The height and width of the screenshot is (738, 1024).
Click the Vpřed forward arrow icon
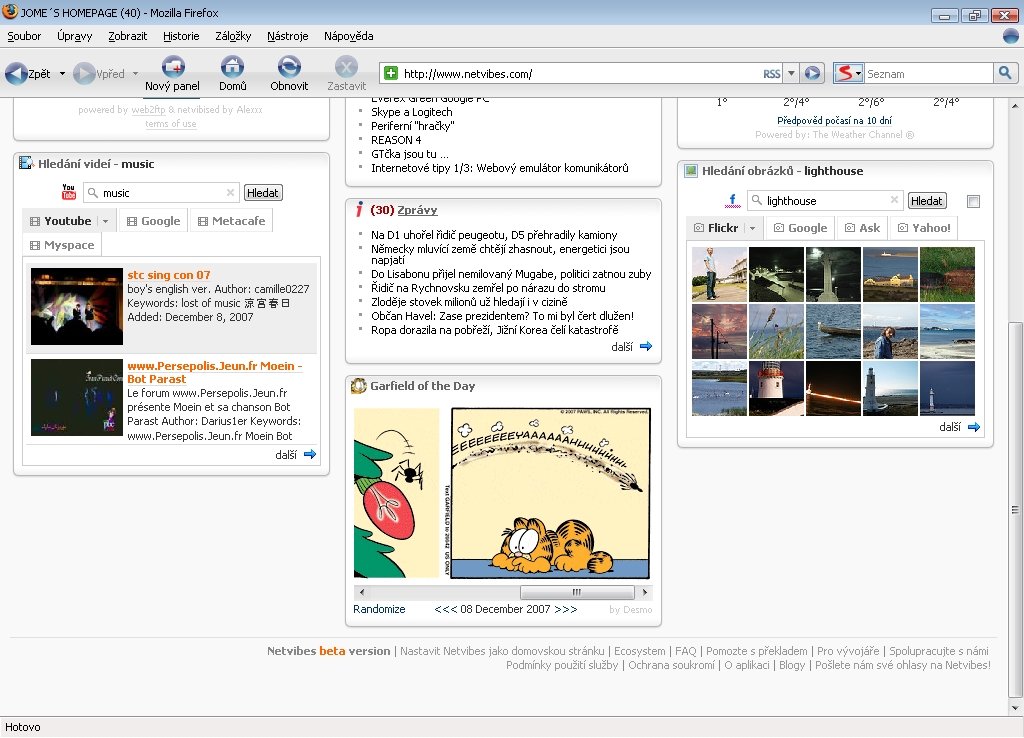point(84,74)
